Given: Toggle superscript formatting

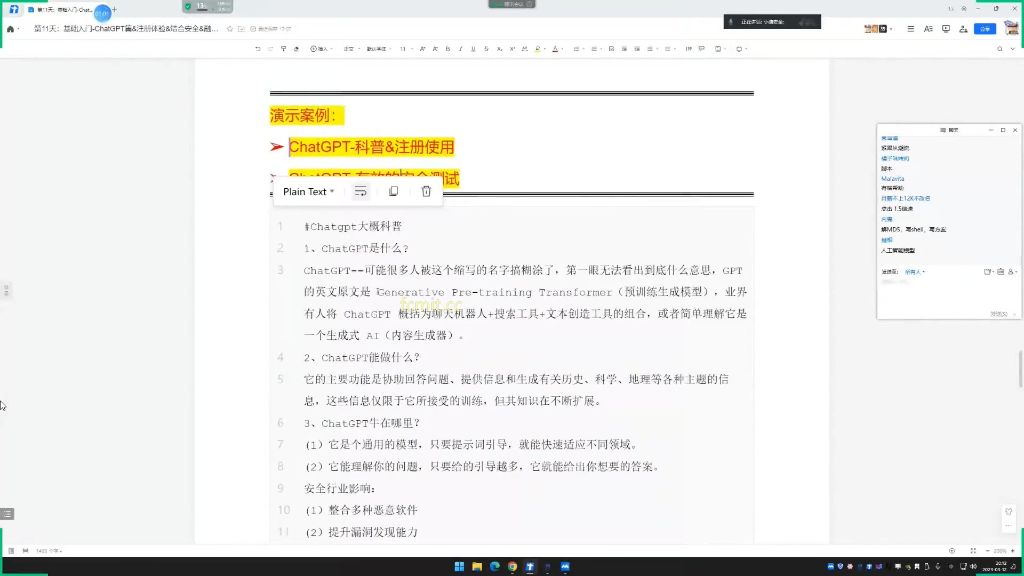Looking at the screenshot, I should (x=512, y=49).
